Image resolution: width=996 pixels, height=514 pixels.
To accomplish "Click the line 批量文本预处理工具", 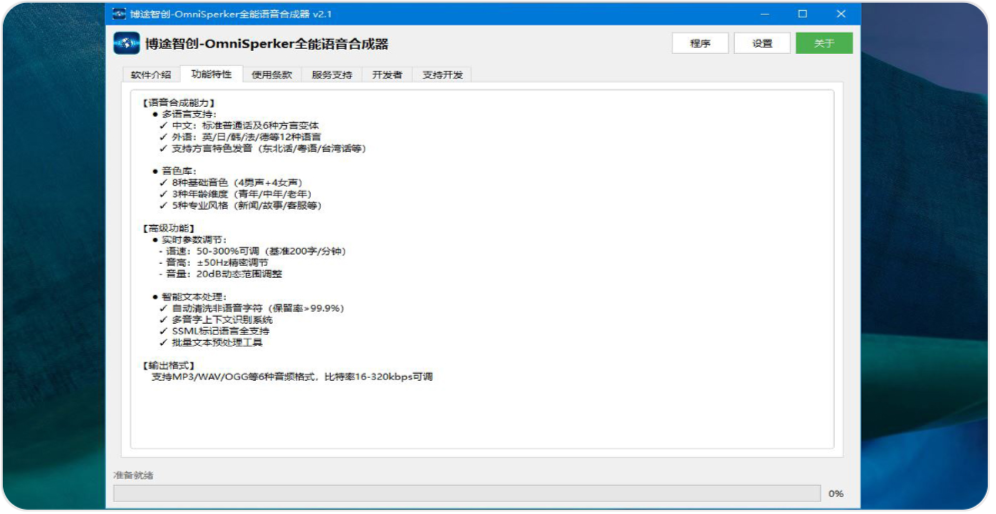I will (x=211, y=343).
